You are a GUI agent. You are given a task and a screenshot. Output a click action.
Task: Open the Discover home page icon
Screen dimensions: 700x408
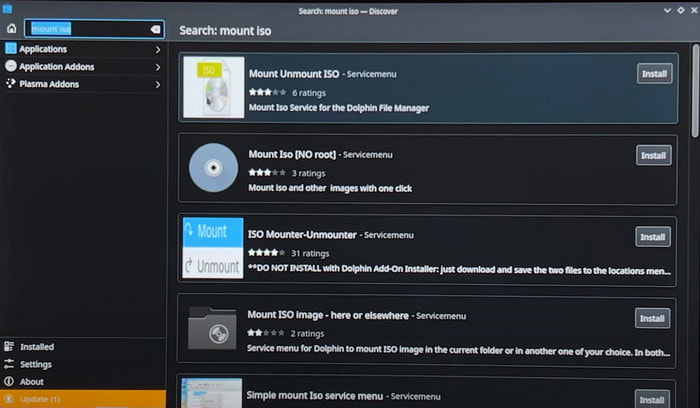[12, 29]
